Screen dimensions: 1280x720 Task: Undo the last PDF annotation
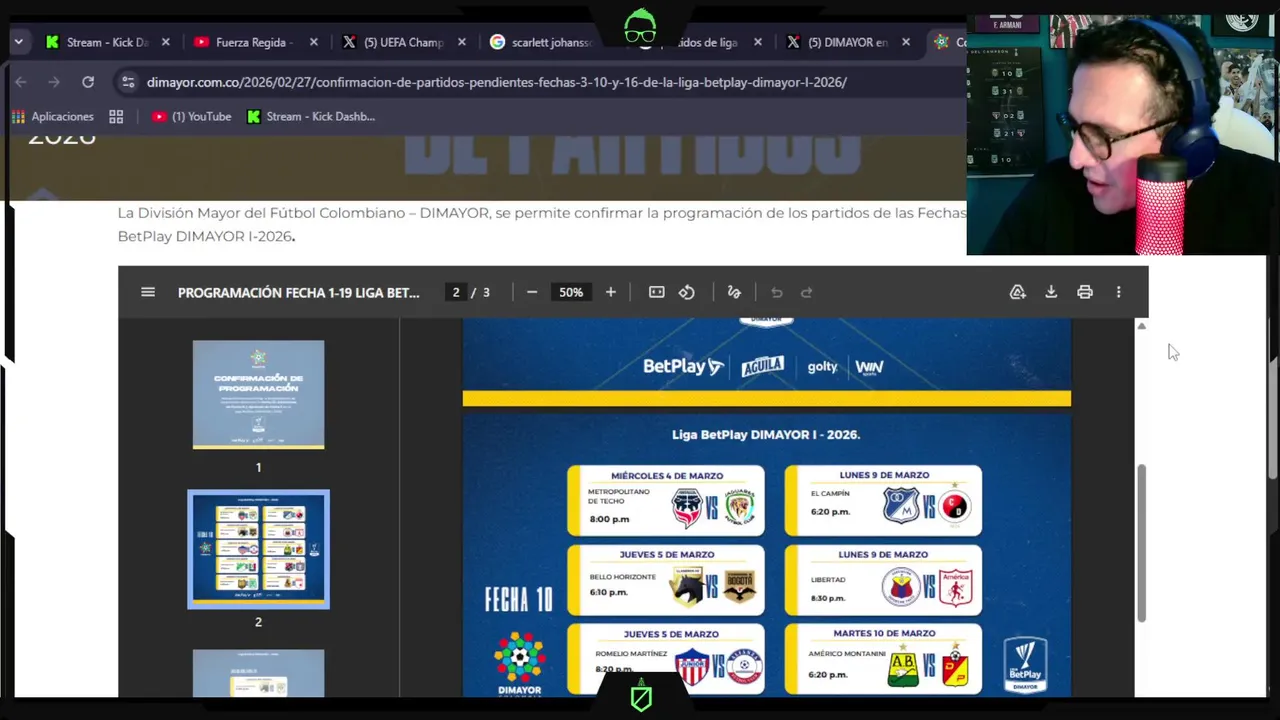click(776, 292)
